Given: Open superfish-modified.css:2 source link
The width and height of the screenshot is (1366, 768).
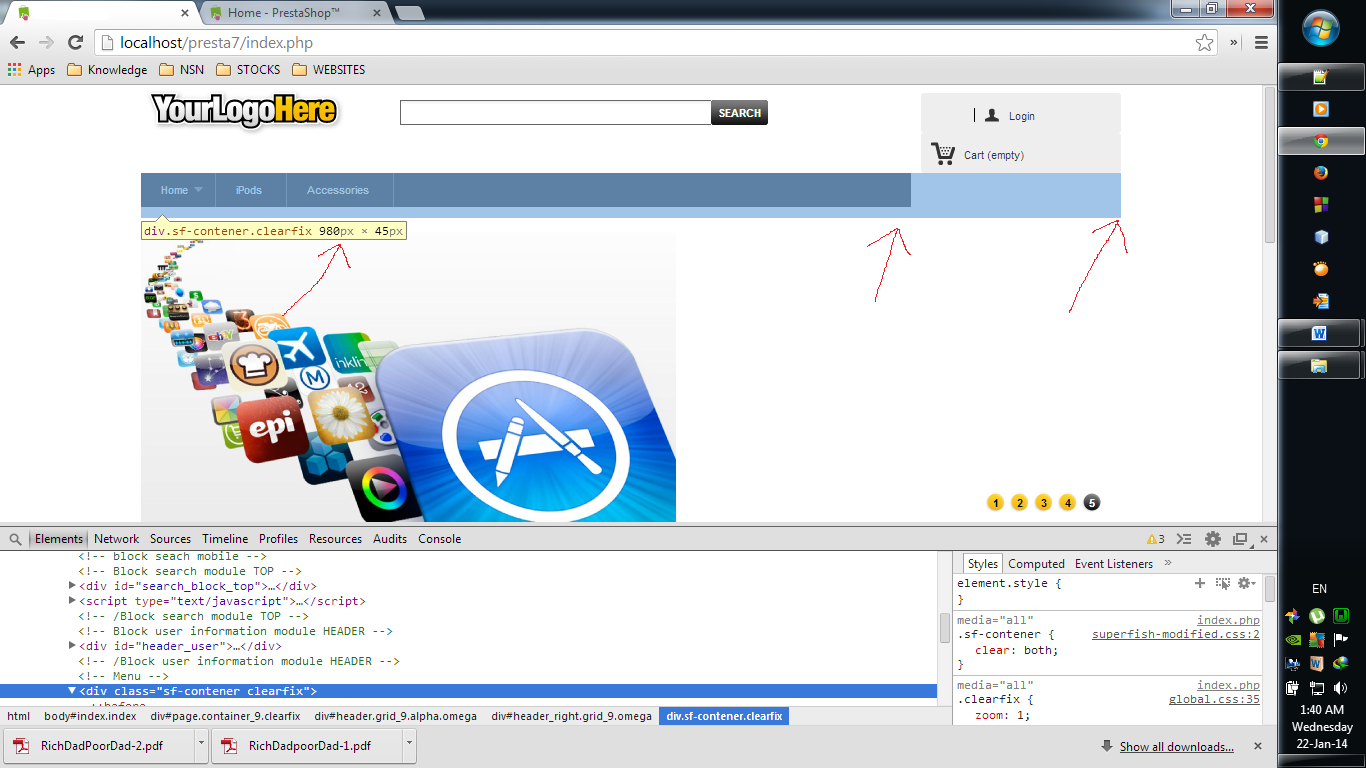Looking at the screenshot, I should point(1176,635).
